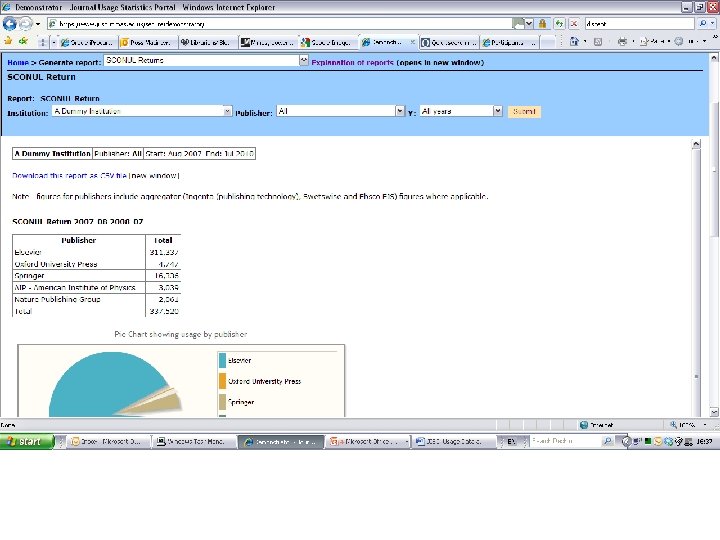Open the Windows Start menu

[27, 441]
